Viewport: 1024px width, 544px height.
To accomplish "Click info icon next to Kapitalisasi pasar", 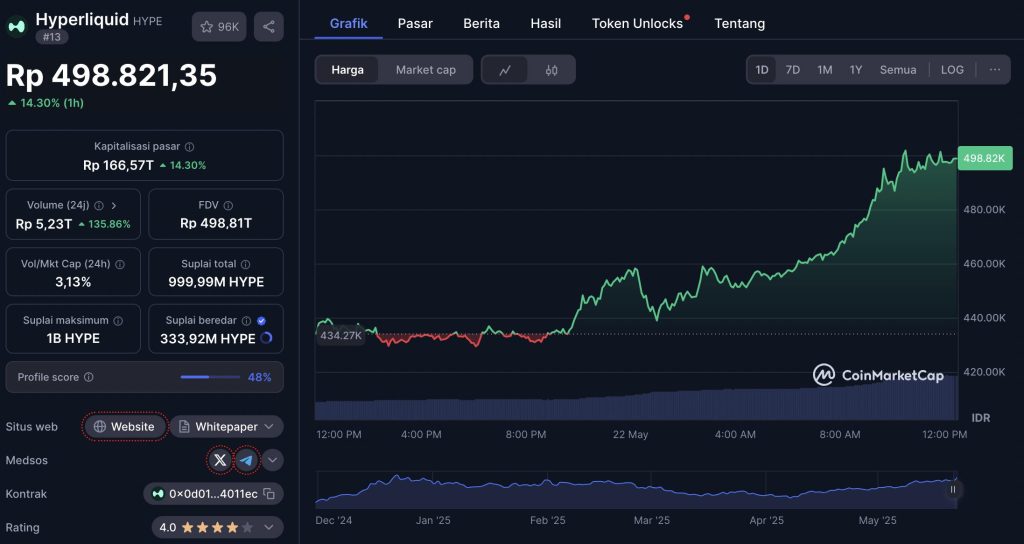I will coord(189,147).
